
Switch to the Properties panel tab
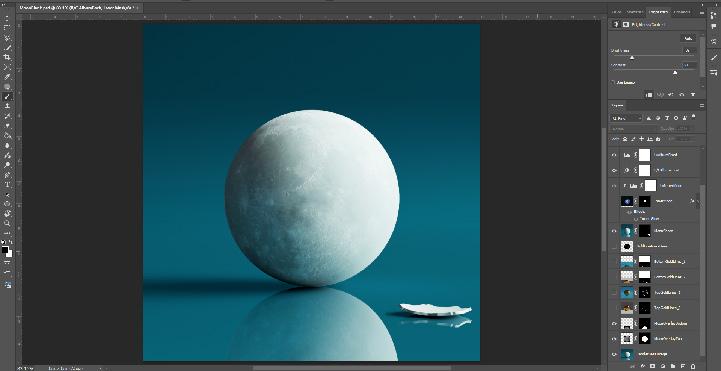click(x=658, y=12)
